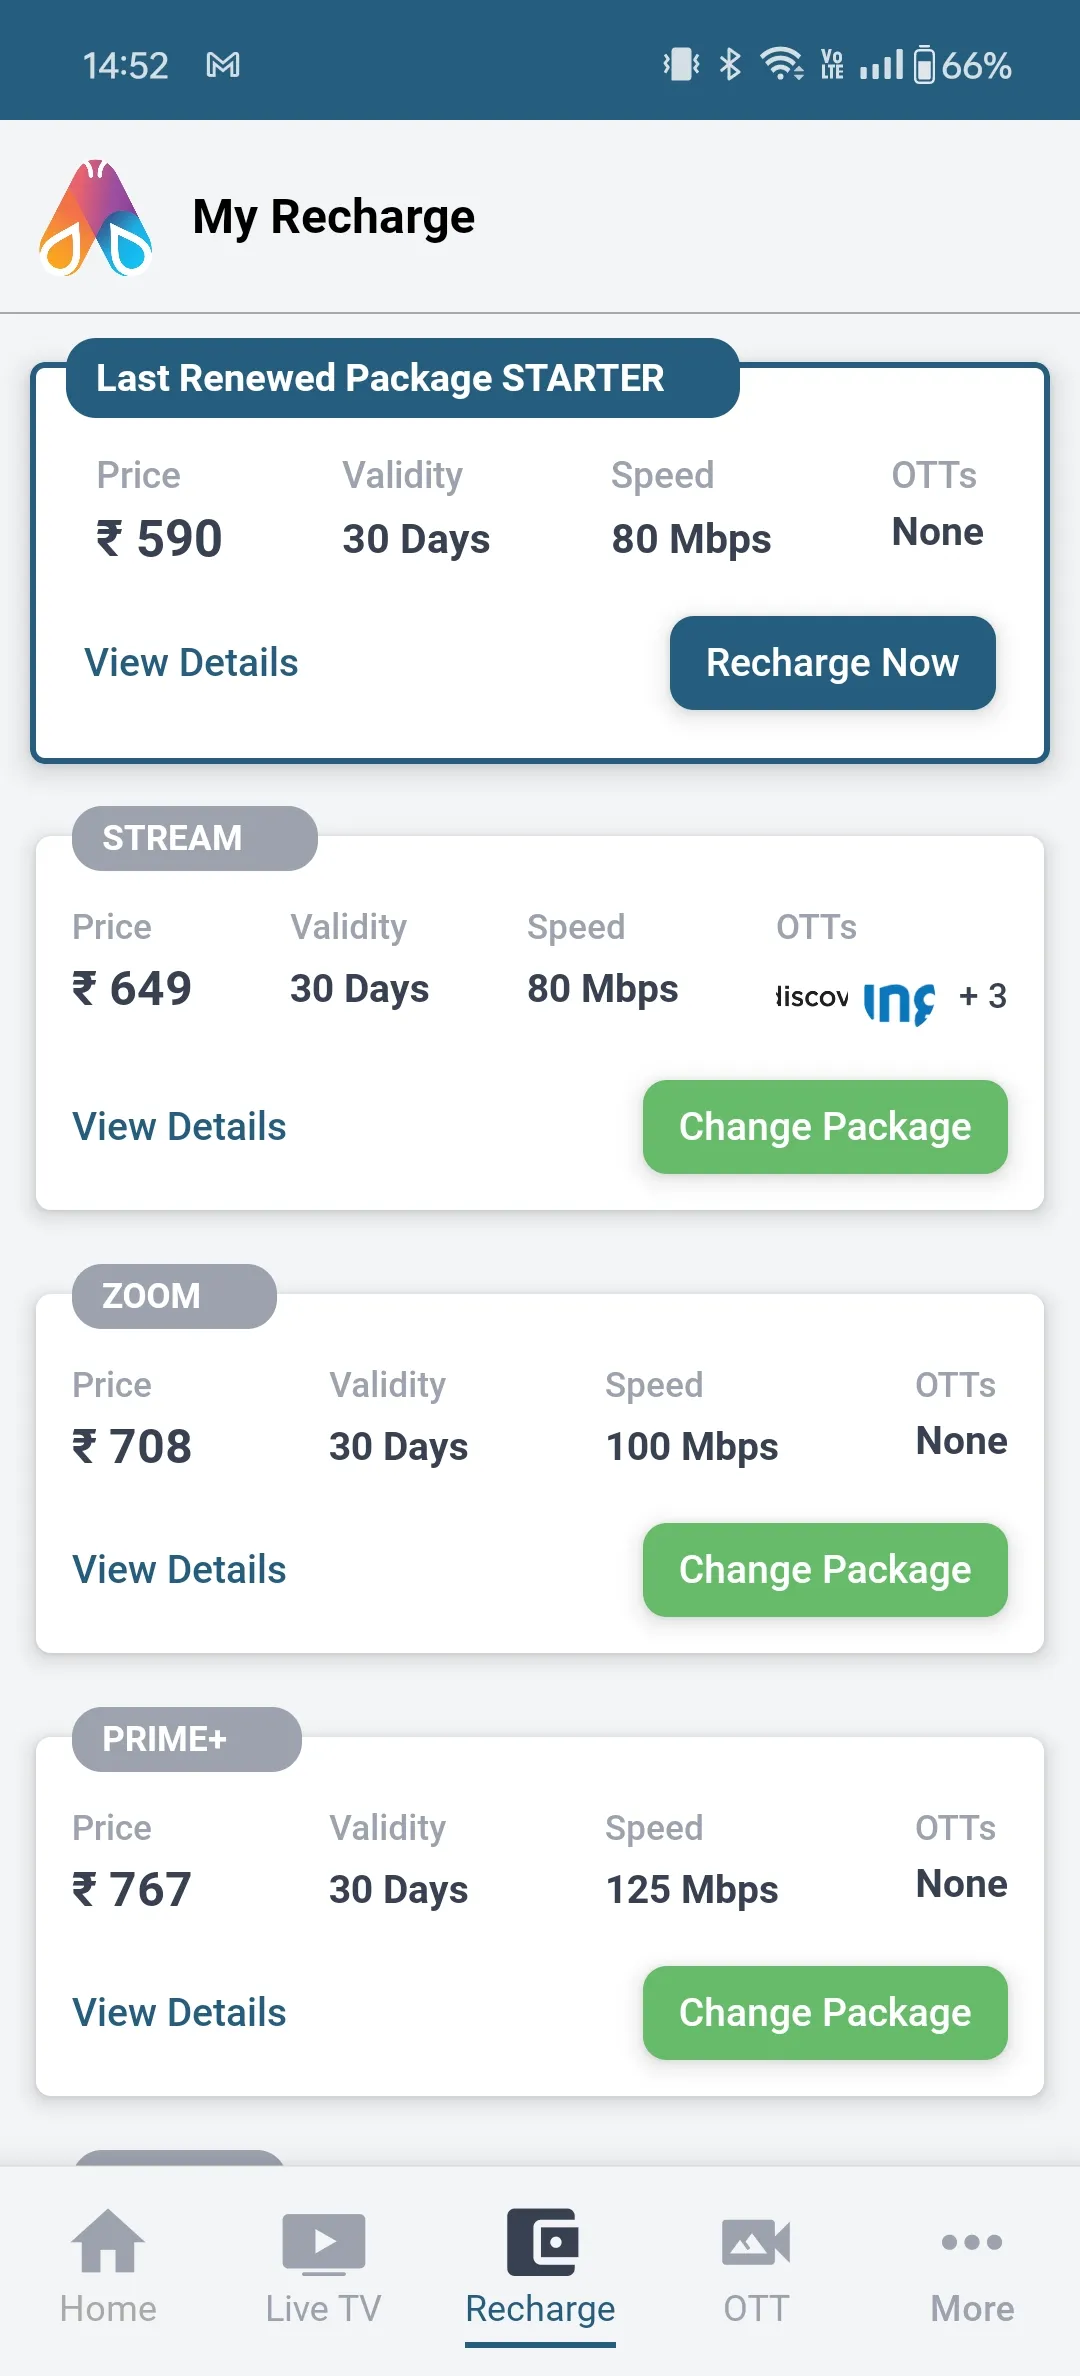Change package to ZOOM plan

tap(825, 1570)
